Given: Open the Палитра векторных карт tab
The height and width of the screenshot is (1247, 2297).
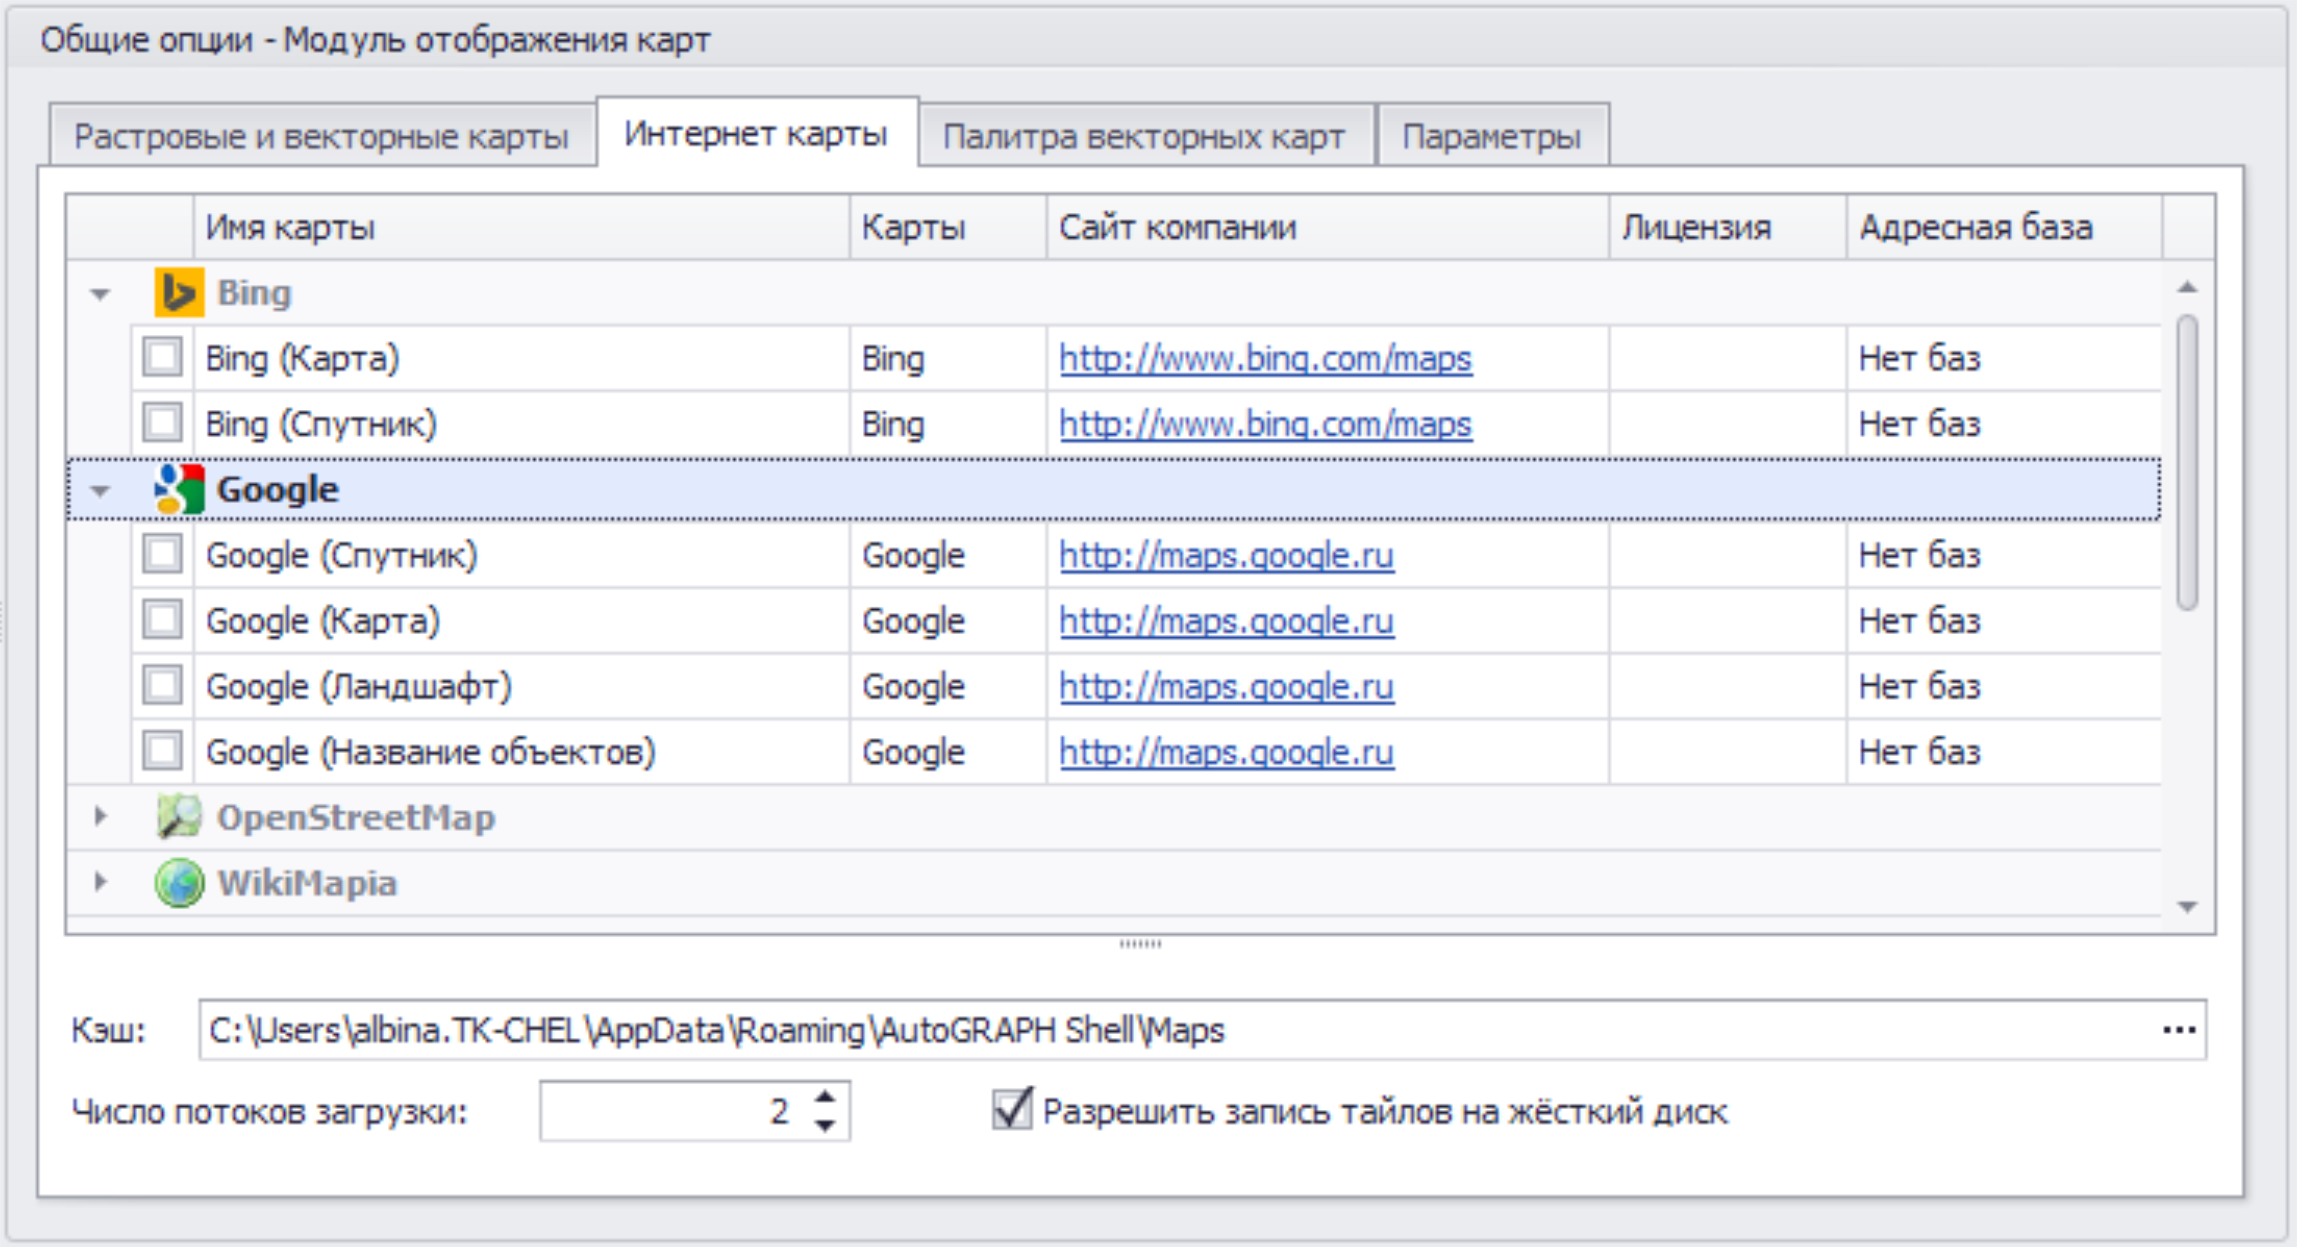Looking at the screenshot, I should click(1145, 135).
